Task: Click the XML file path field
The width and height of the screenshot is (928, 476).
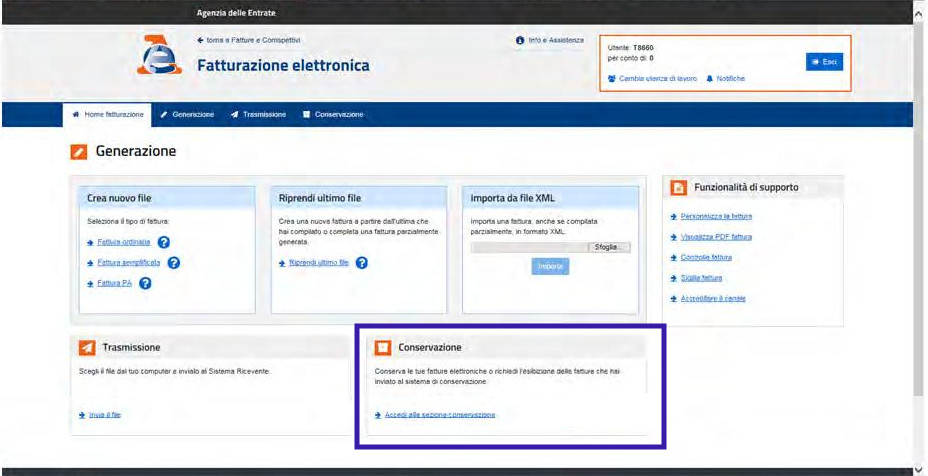Action: point(530,247)
